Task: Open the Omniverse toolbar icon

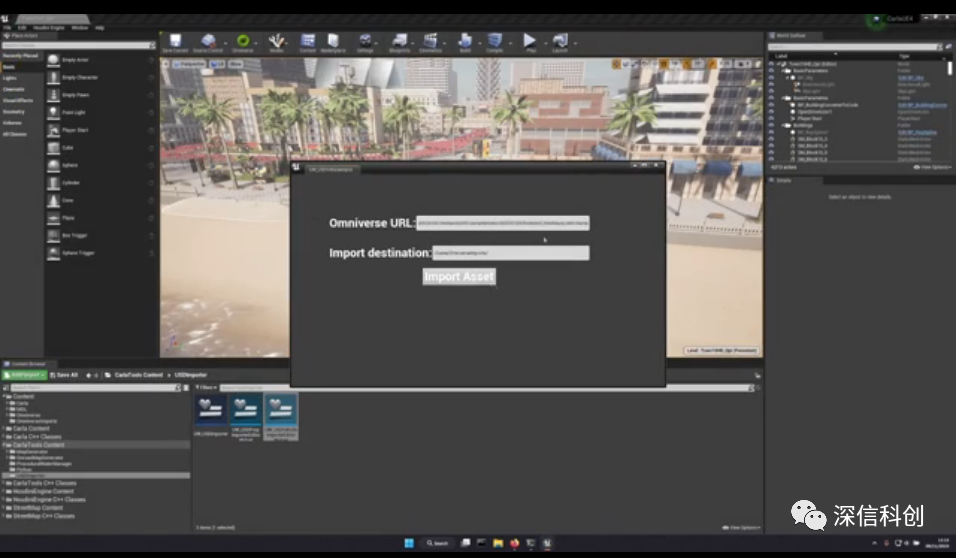Action: tap(243, 41)
